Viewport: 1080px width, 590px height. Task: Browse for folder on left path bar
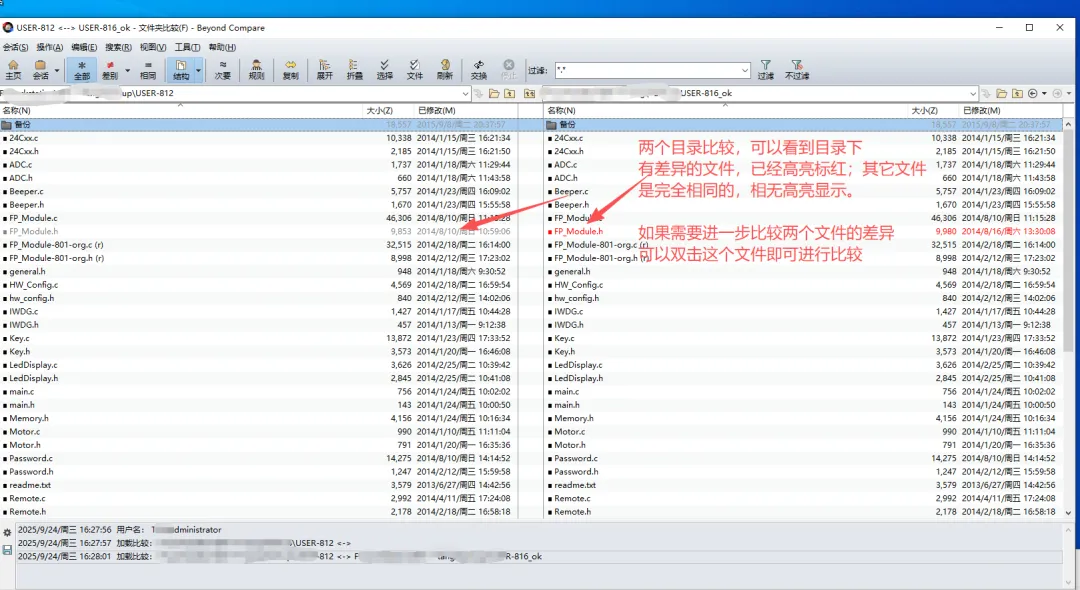pos(494,94)
